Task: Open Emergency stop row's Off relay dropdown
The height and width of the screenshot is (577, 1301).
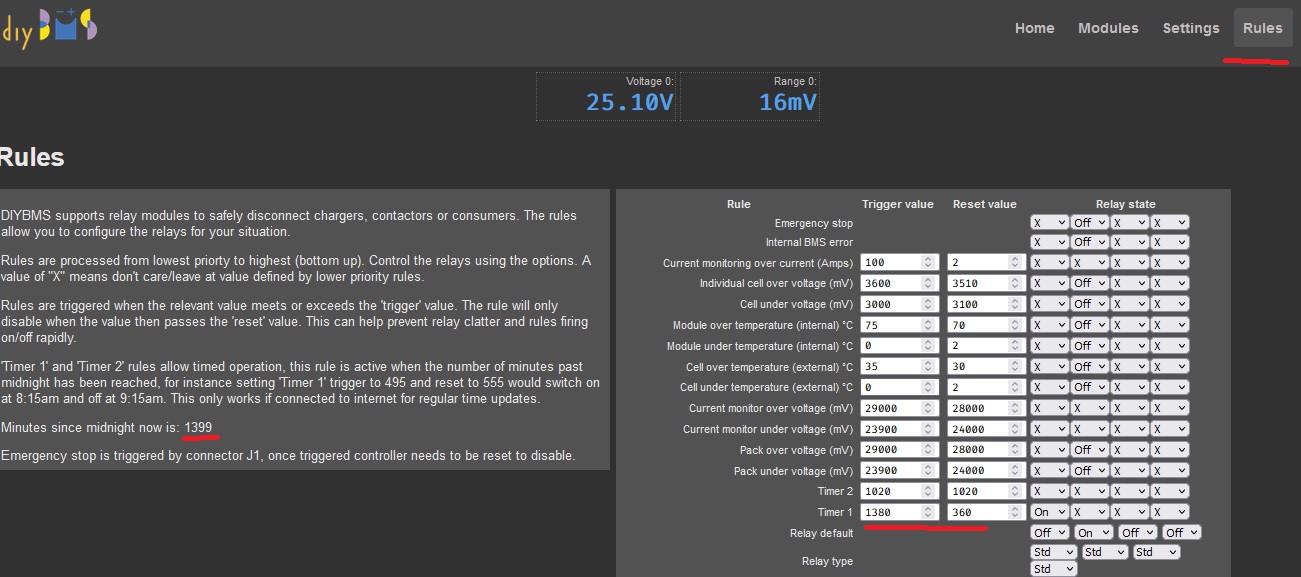Action: pyautogui.click(x=1089, y=222)
